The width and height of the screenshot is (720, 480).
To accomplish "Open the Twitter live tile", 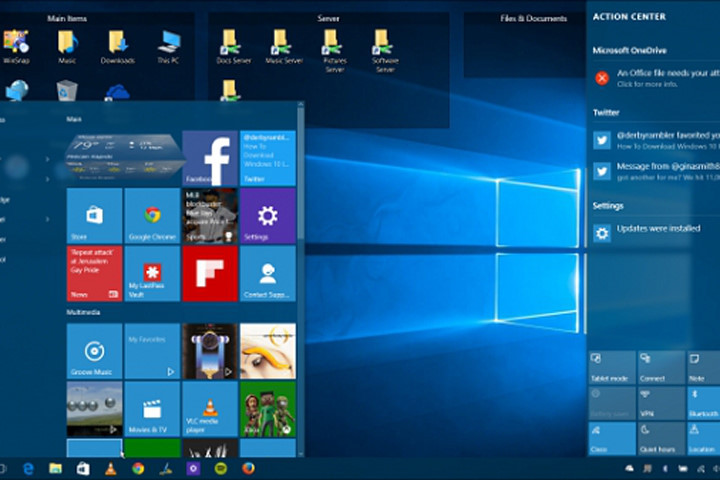I will pos(268,158).
